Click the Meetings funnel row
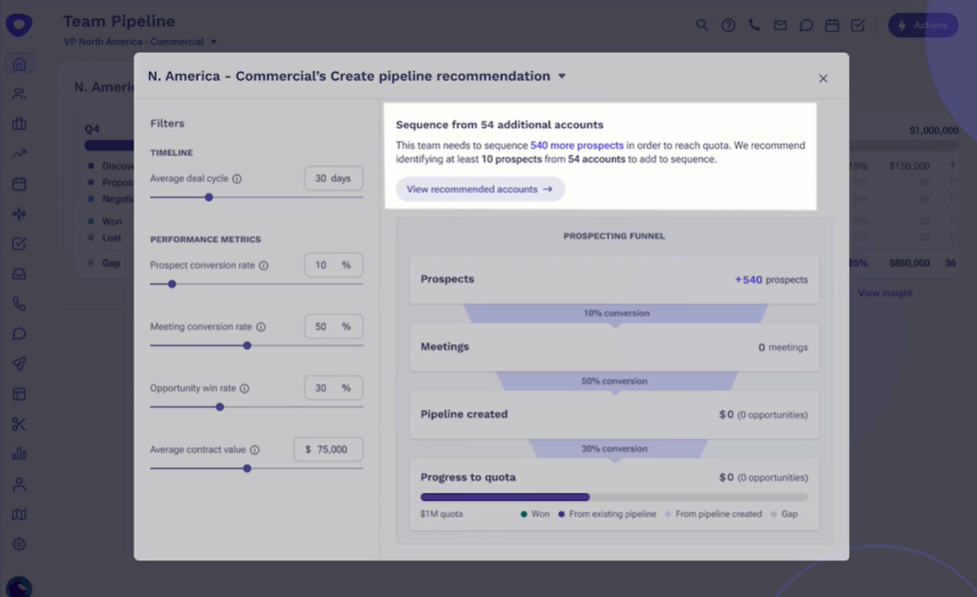The image size is (977, 597). coord(614,347)
